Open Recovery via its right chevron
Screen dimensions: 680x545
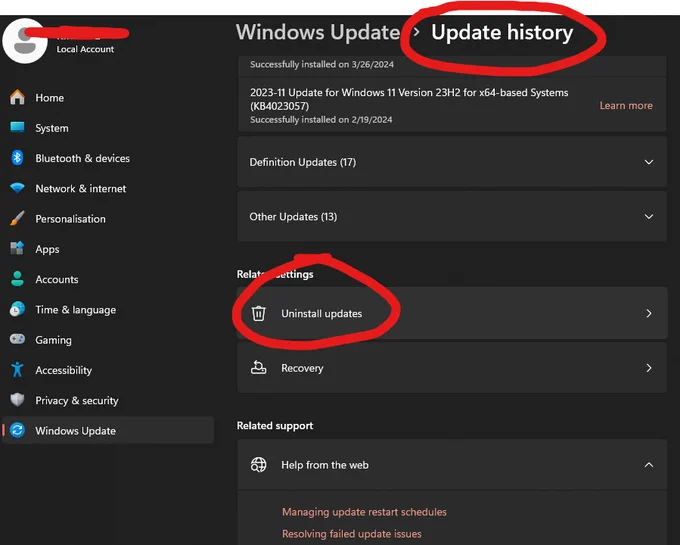point(649,368)
